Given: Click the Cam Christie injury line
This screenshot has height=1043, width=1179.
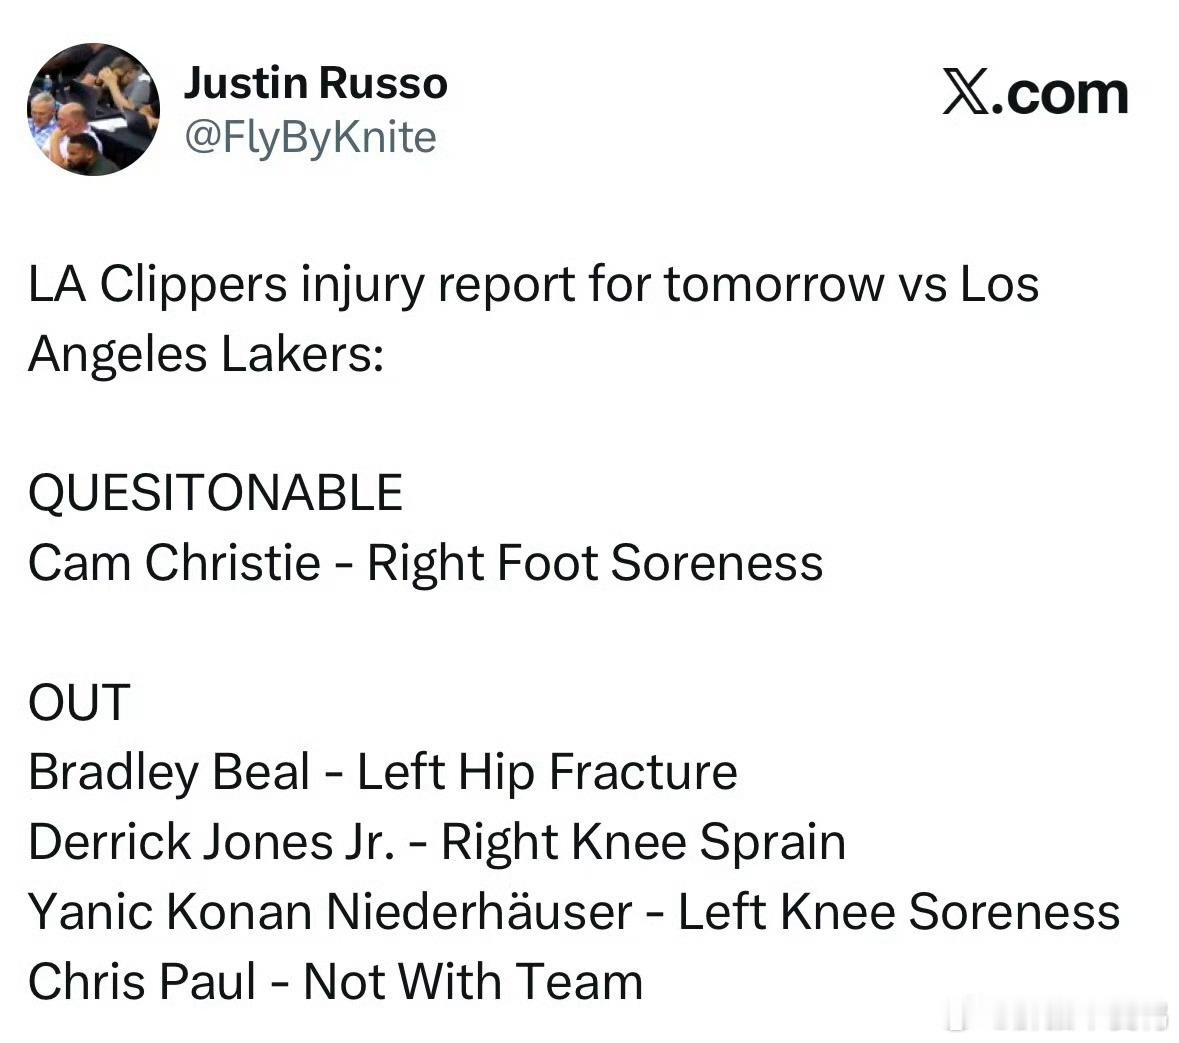Looking at the screenshot, I should tap(426, 563).
